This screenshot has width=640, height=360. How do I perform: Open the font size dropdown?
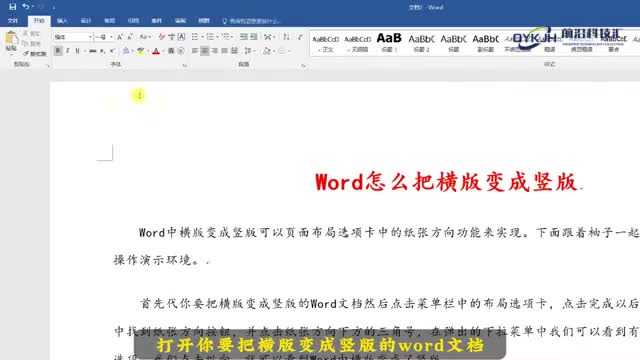pos(111,37)
